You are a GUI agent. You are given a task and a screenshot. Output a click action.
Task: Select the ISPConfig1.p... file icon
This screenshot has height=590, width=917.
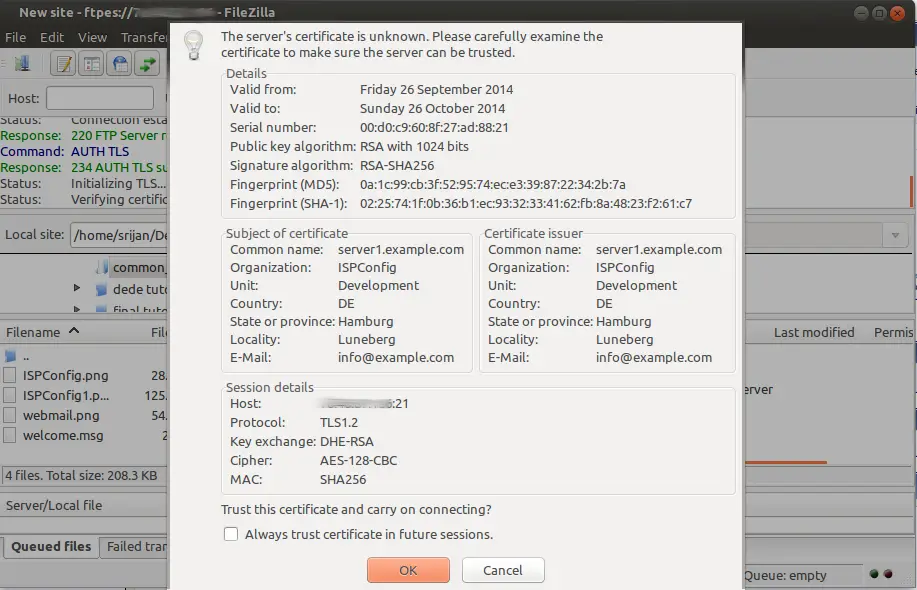[x=9, y=395]
